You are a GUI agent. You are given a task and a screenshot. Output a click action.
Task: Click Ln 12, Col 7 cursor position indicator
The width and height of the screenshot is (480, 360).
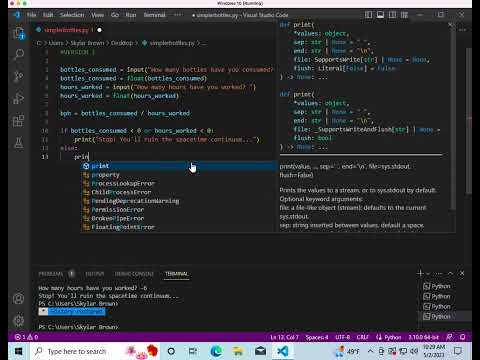coord(284,337)
